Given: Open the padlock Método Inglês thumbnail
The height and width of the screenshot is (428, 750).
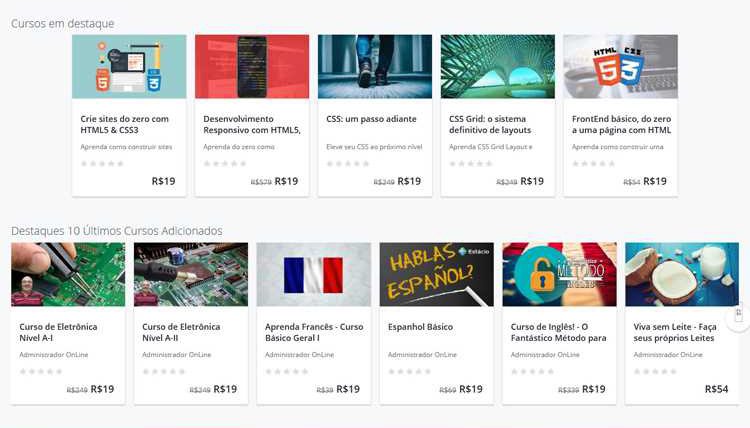Looking at the screenshot, I should 560,274.
